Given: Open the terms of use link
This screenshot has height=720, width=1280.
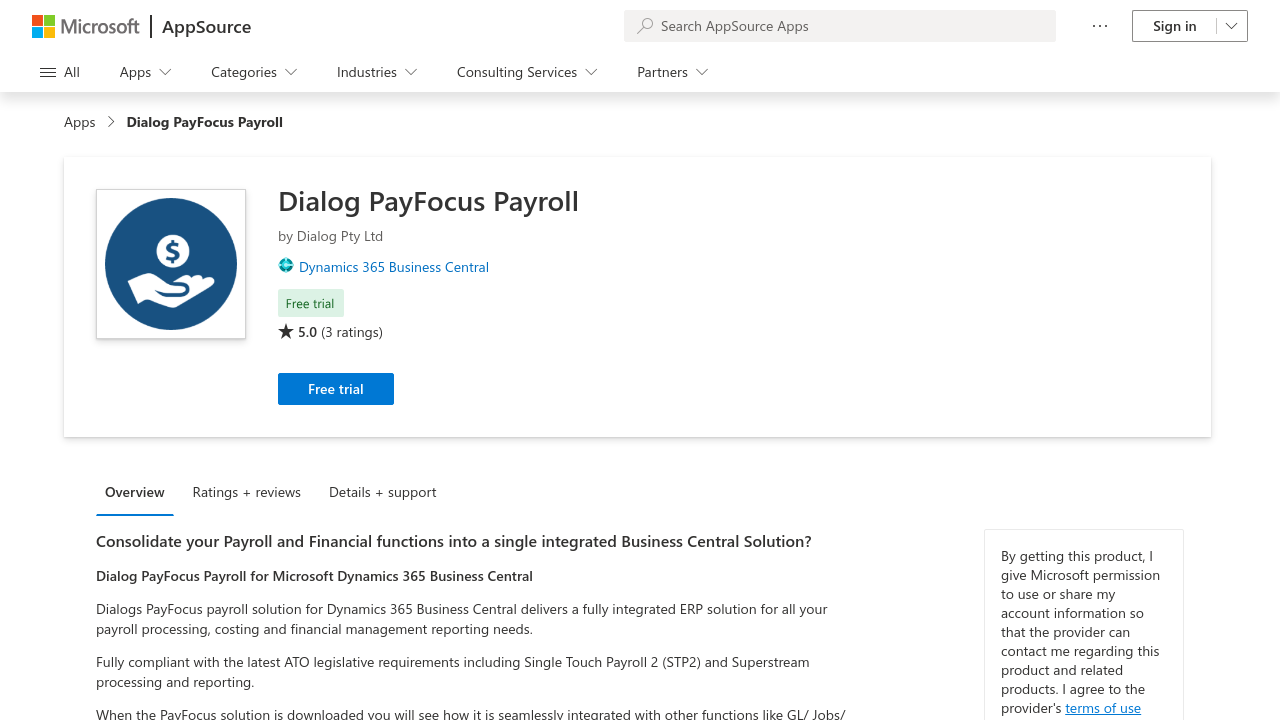Looking at the screenshot, I should [x=1103, y=708].
